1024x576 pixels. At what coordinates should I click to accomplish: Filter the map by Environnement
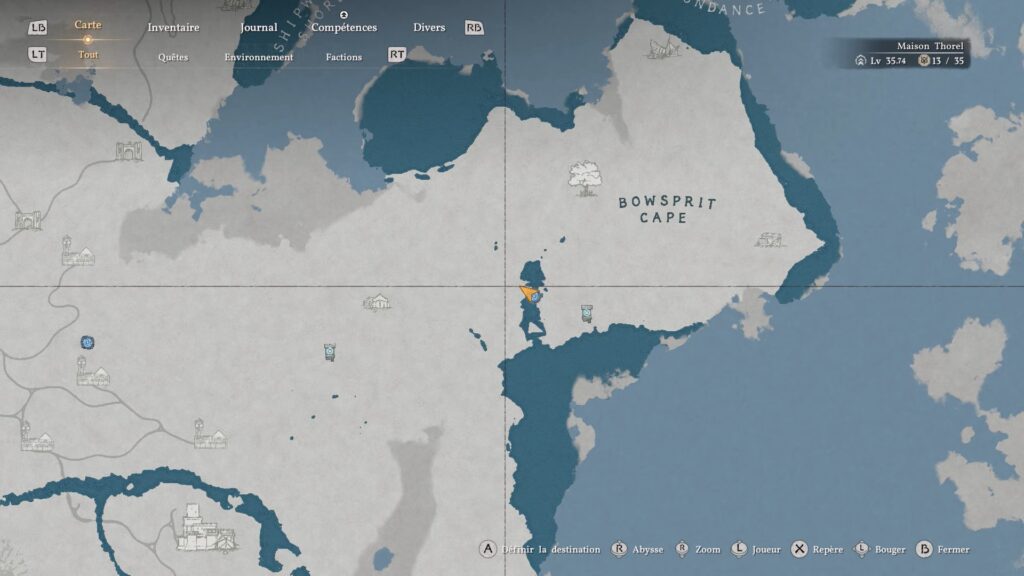[259, 57]
